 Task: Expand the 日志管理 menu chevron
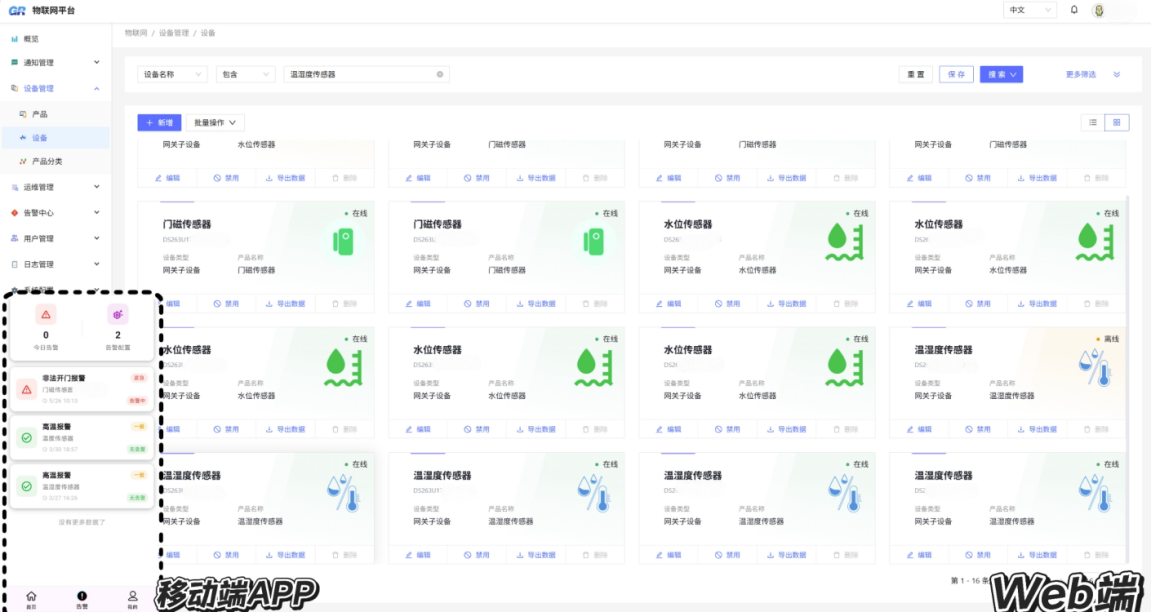(x=97, y=264)
